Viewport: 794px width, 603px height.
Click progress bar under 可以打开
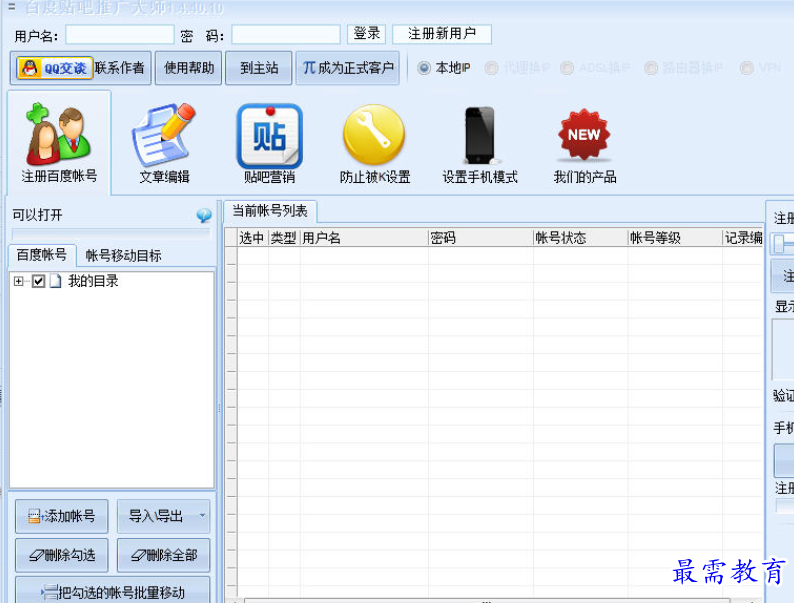(x=111, y=233)
